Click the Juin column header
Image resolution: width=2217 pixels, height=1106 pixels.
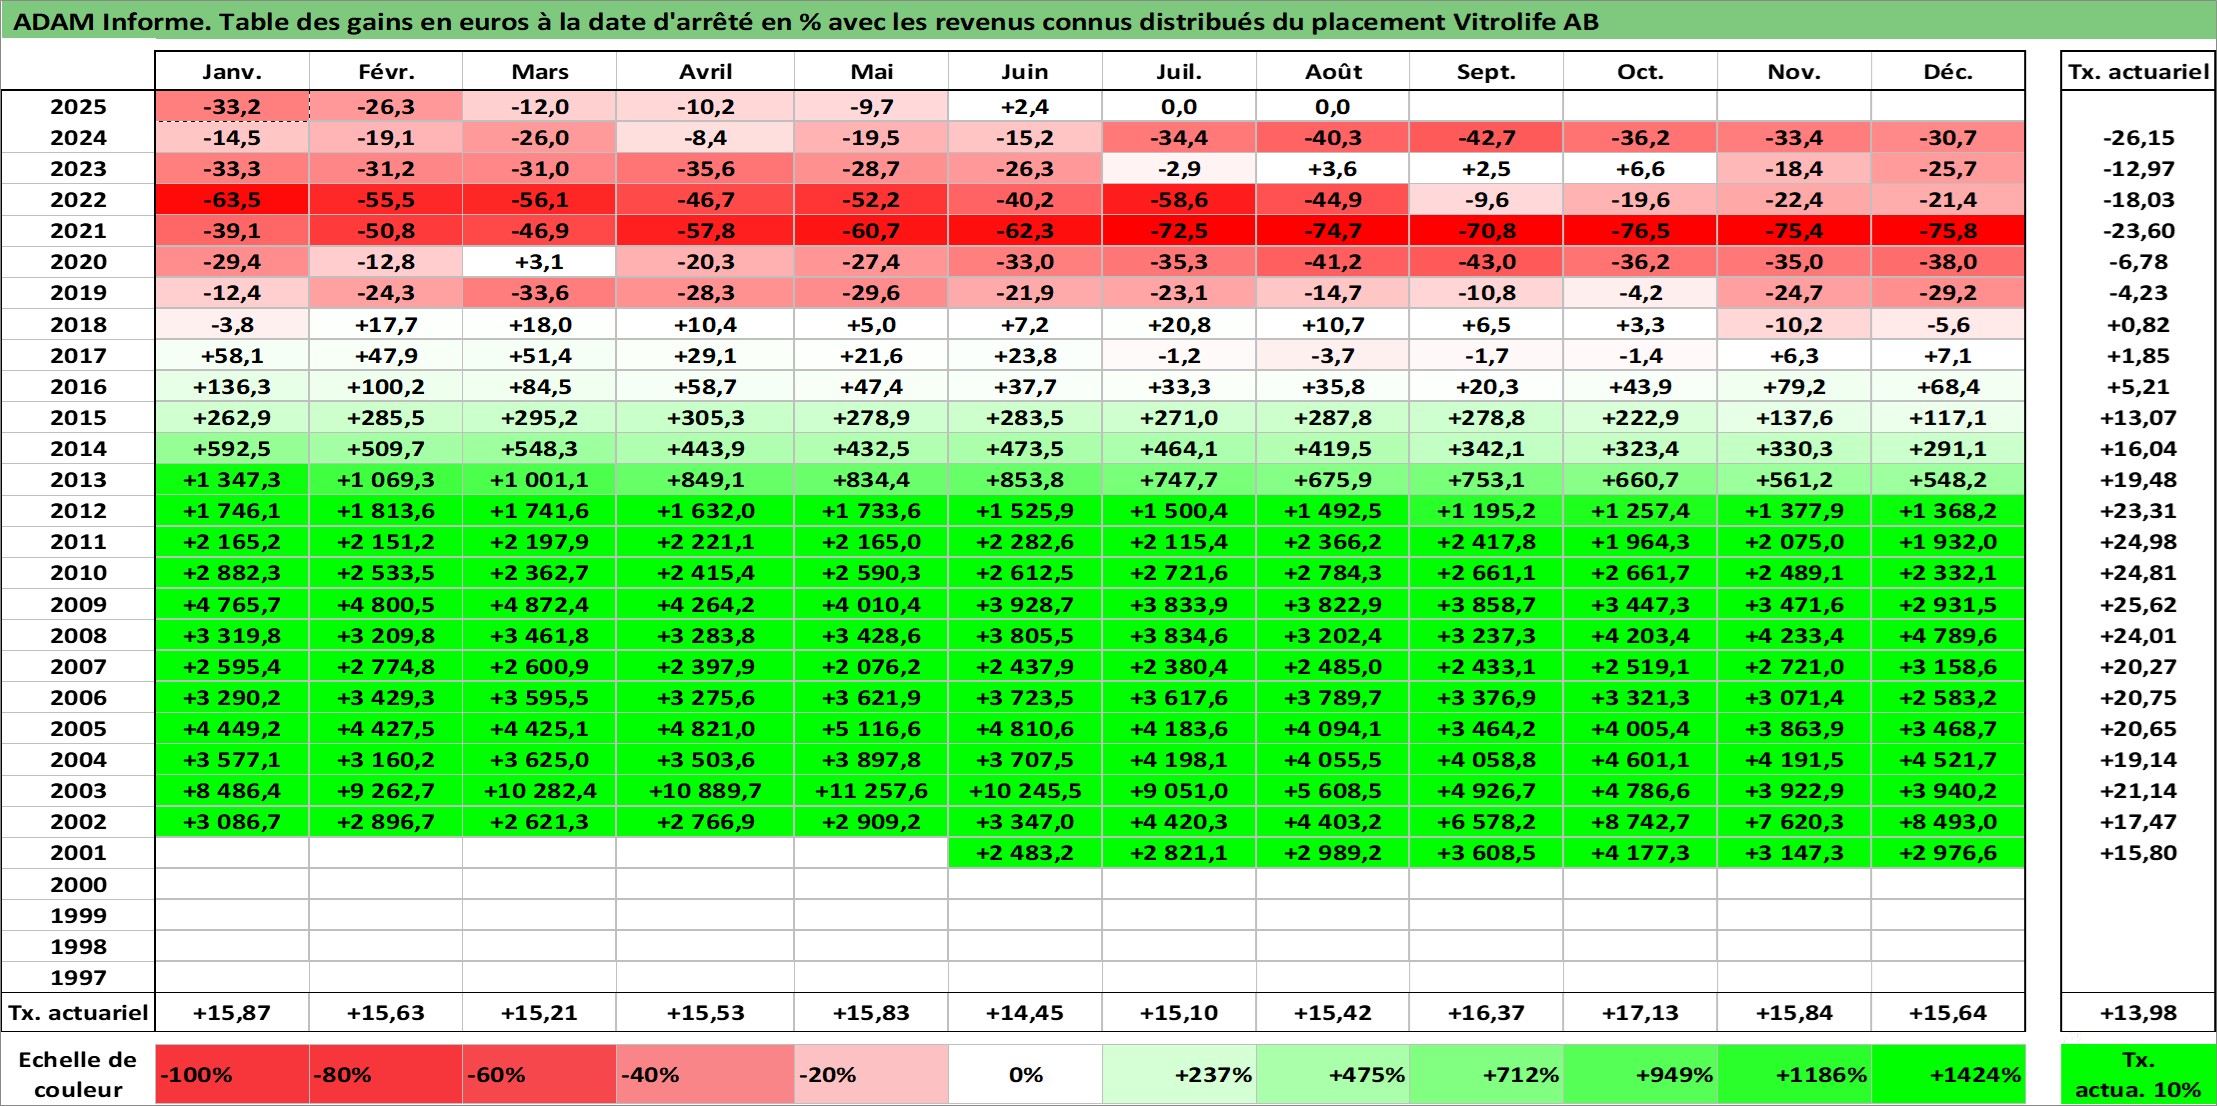(x=1025, y=71)
